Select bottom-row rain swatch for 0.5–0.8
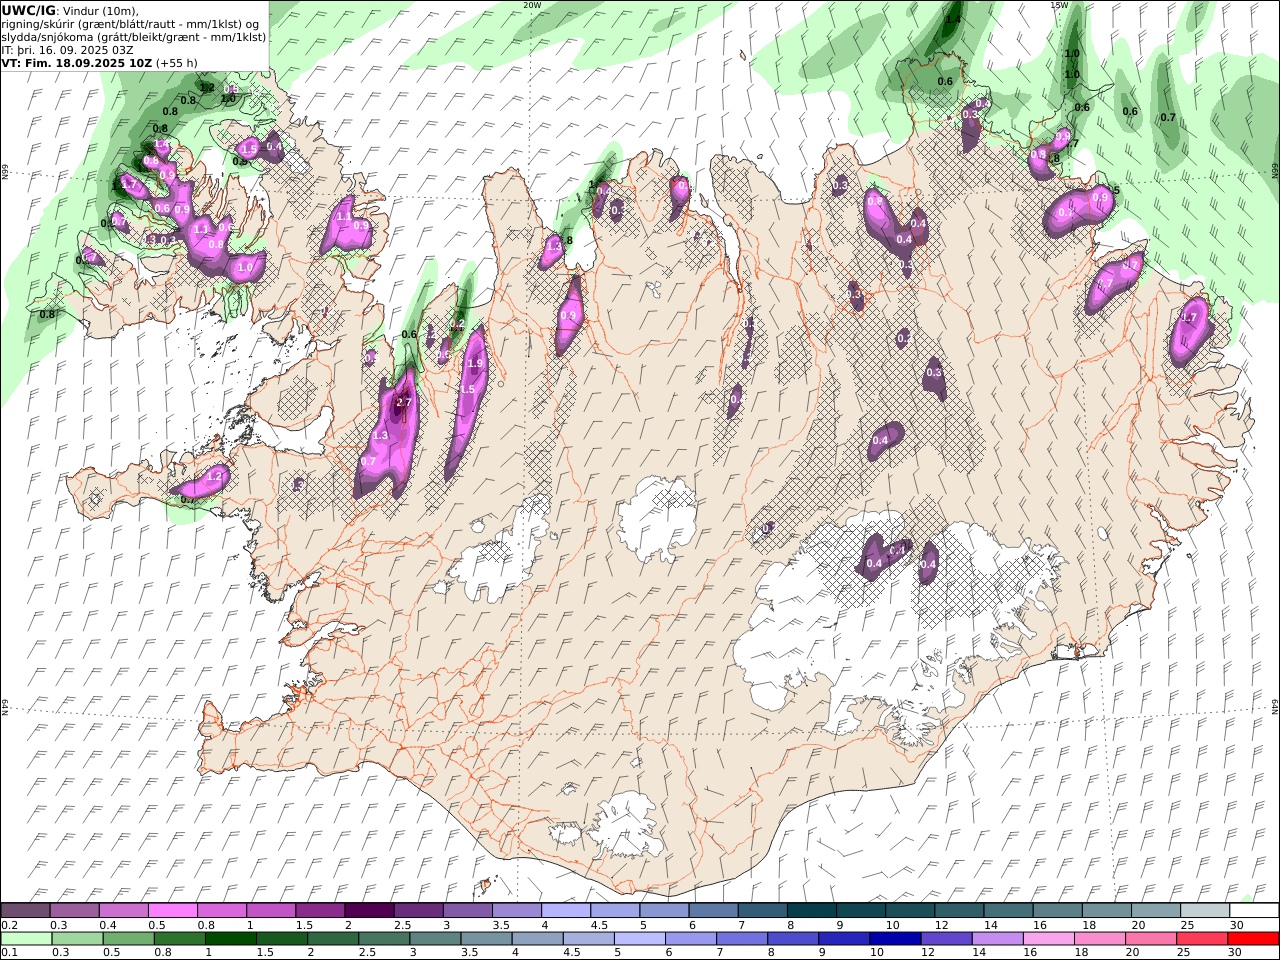The width and height of the screenshot is (1280, 960). 128,939
